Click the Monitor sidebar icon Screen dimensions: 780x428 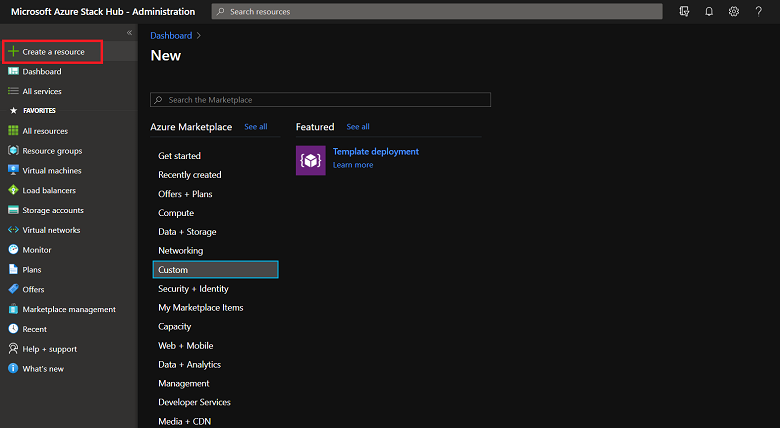pos(13,250)
